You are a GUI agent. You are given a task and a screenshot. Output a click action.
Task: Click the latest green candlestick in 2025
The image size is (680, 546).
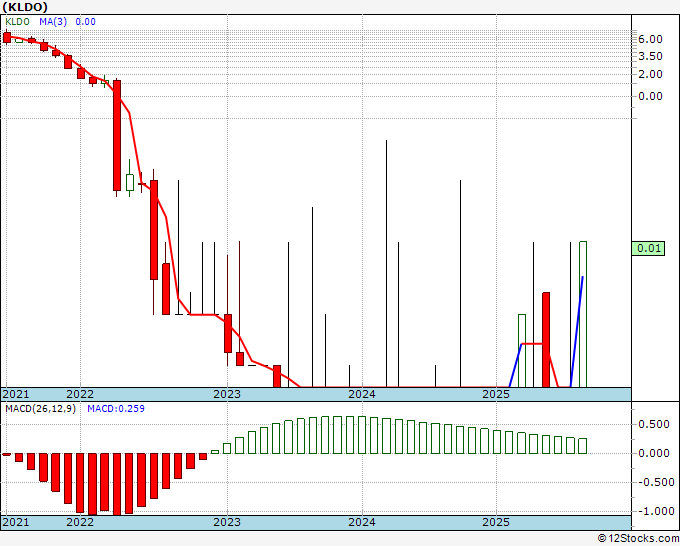[x=583, y=314]
